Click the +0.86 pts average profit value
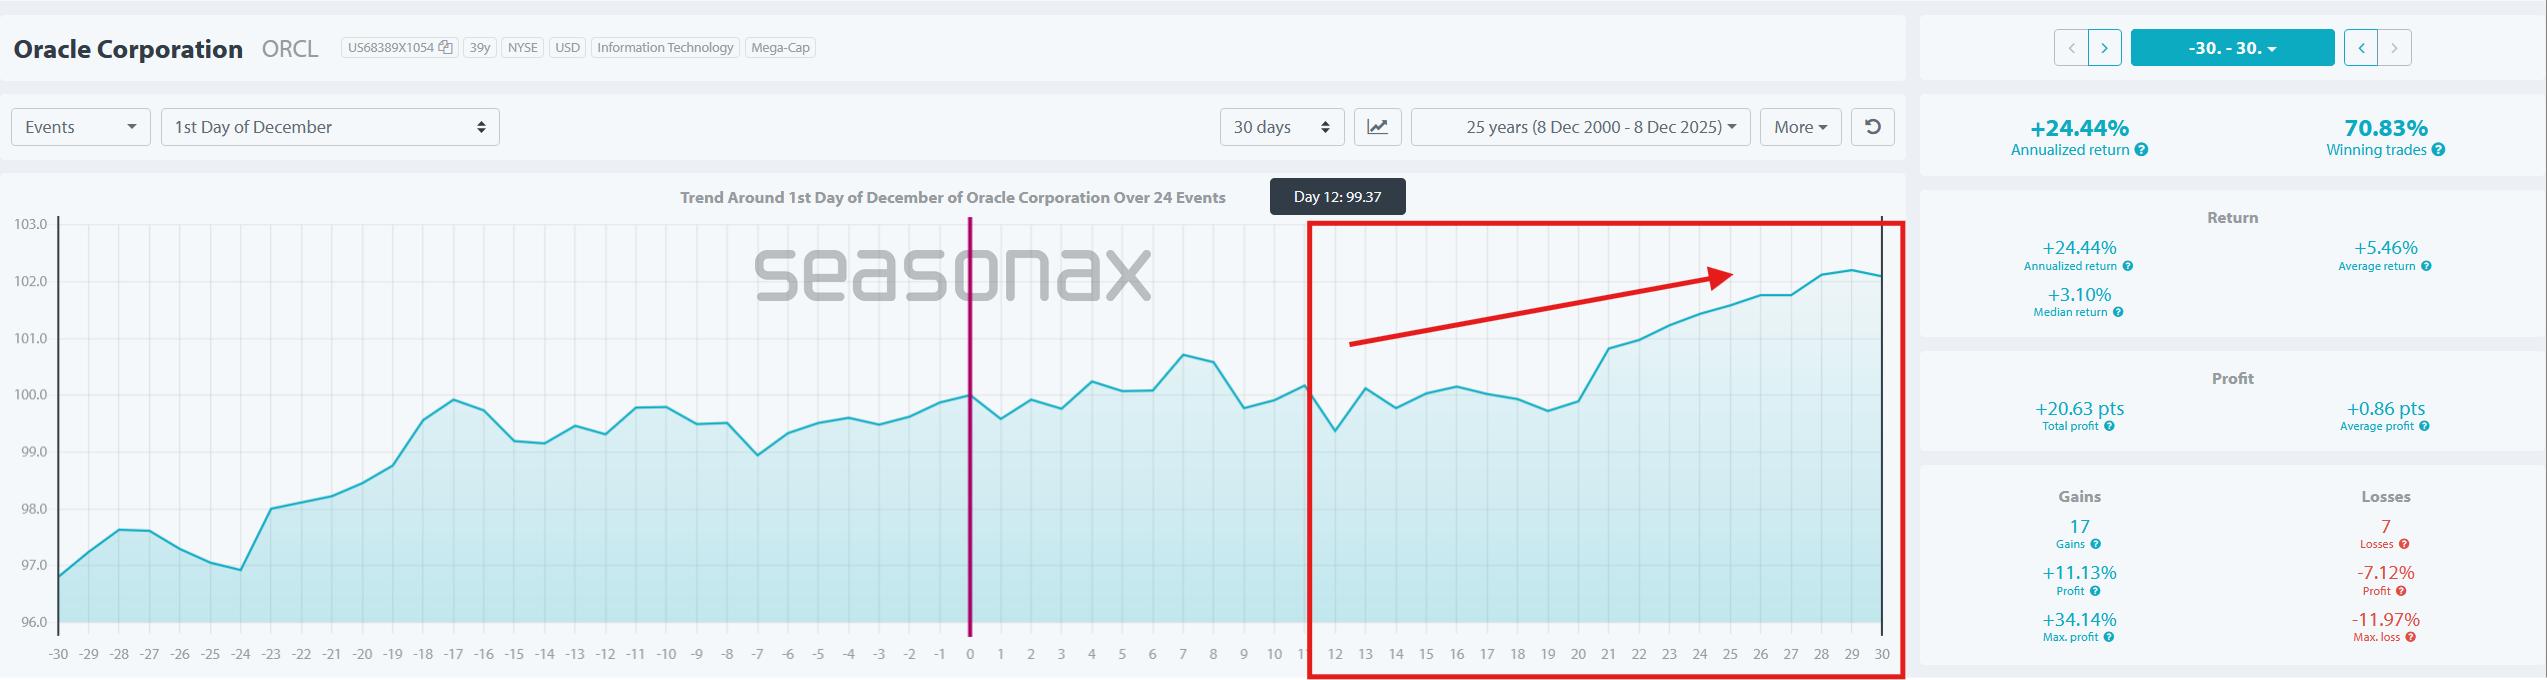This screenshot has width=2547, height=680. [x=2386, y=409]
